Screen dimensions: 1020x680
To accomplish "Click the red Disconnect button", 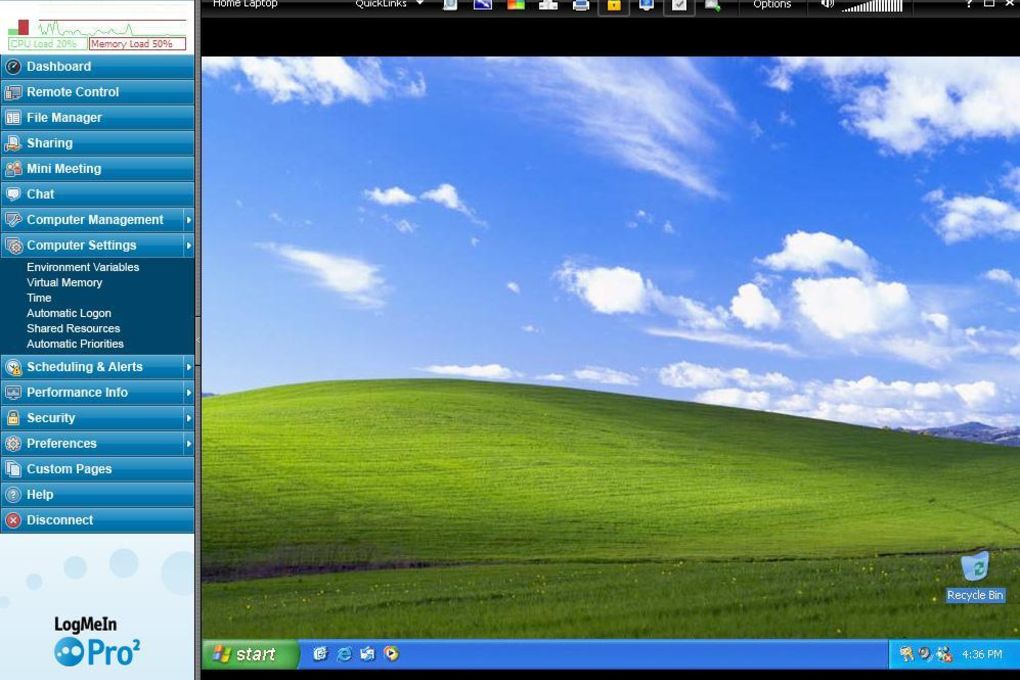I will click(98, 520).
